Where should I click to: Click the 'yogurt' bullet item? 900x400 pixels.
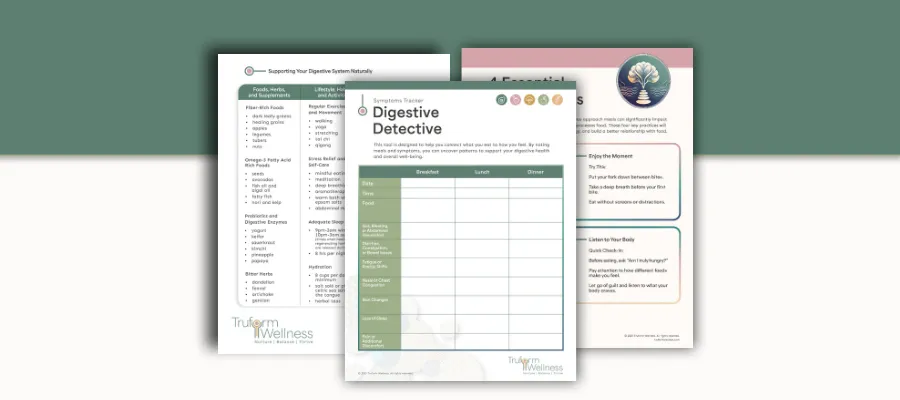[x=259, y=230]
